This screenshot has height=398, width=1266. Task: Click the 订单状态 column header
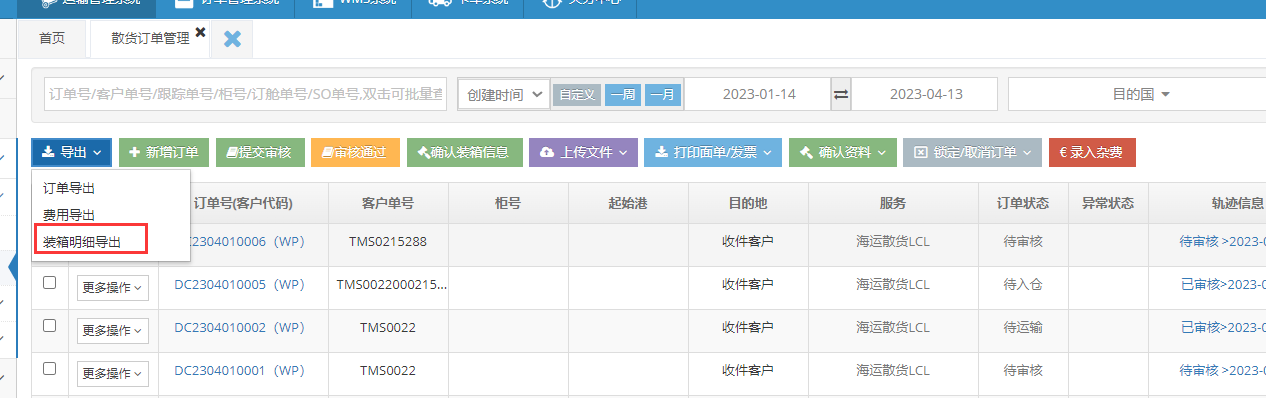[1023, 203]
